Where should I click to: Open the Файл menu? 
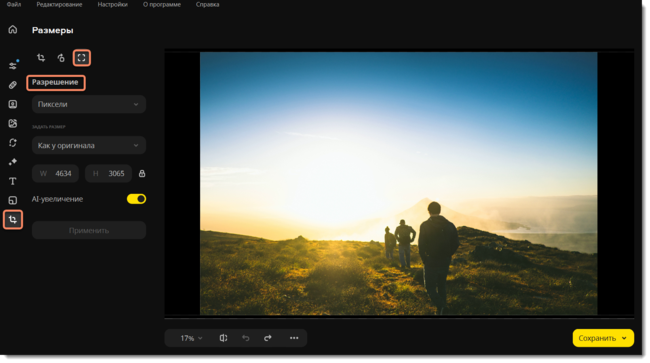click(14, 5)
